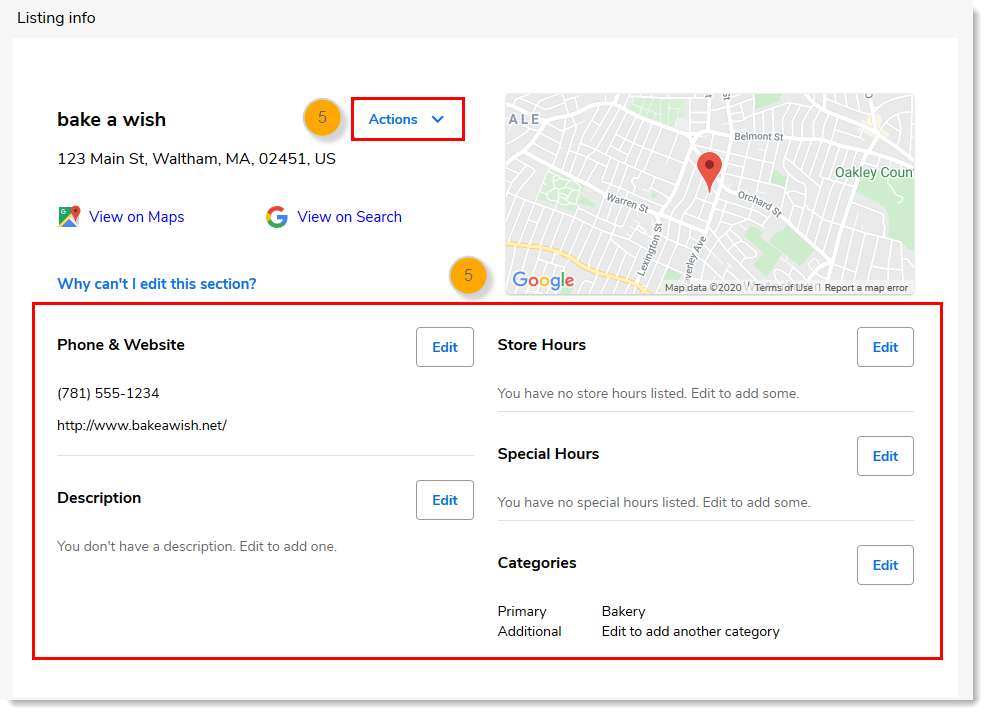The height and width of the screenshot is (715, 988).
Task: Open the Actions dropdown by its label
Action: [393, 119]
